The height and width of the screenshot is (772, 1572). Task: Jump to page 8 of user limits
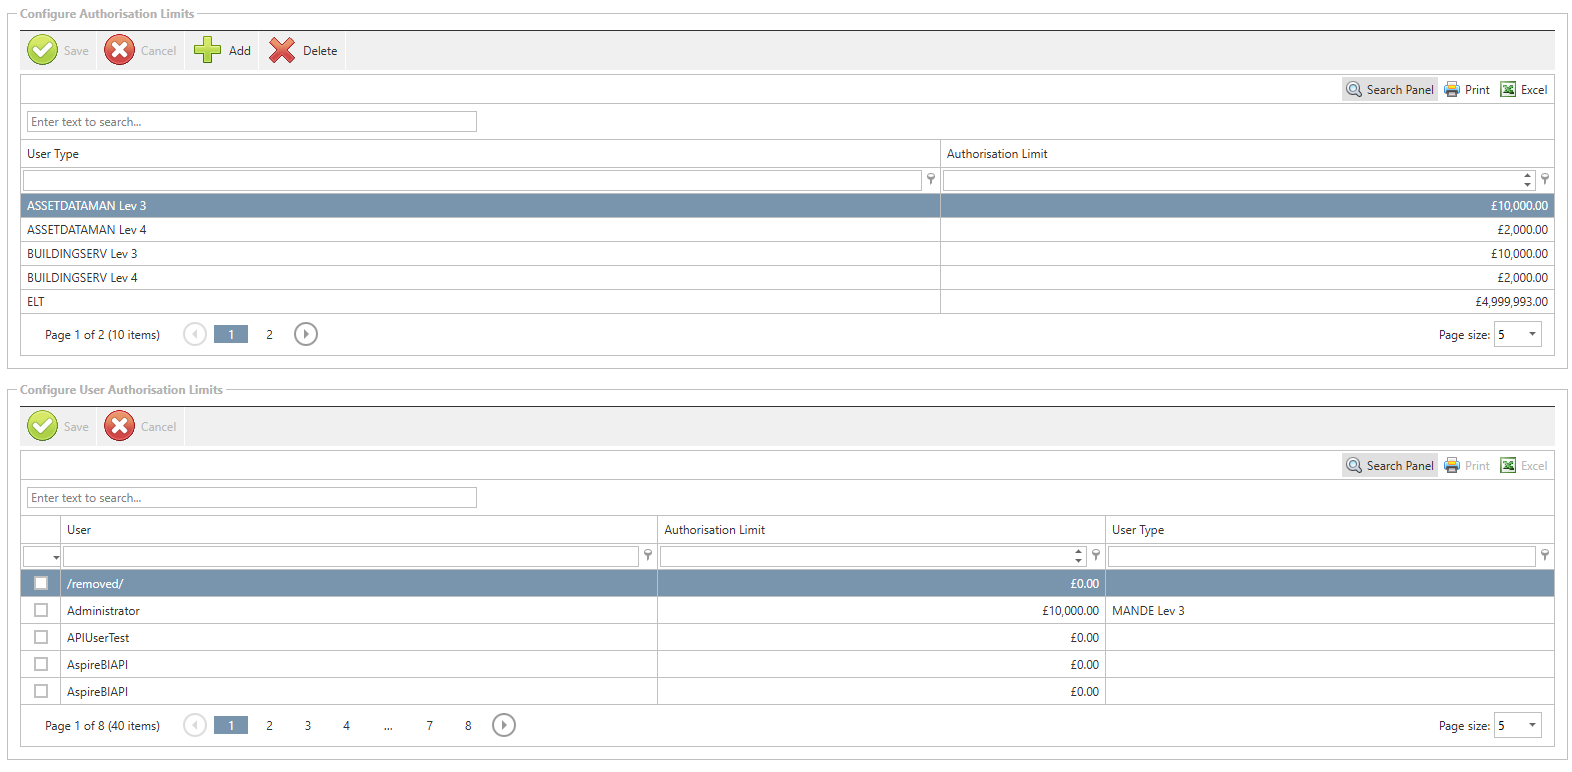(468, 725)
